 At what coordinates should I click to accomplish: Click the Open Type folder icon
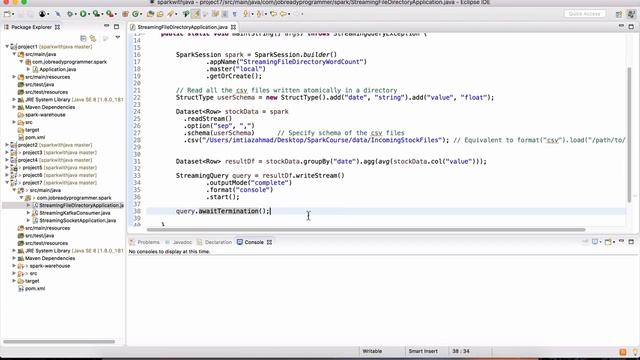click(x=150, y=14)
